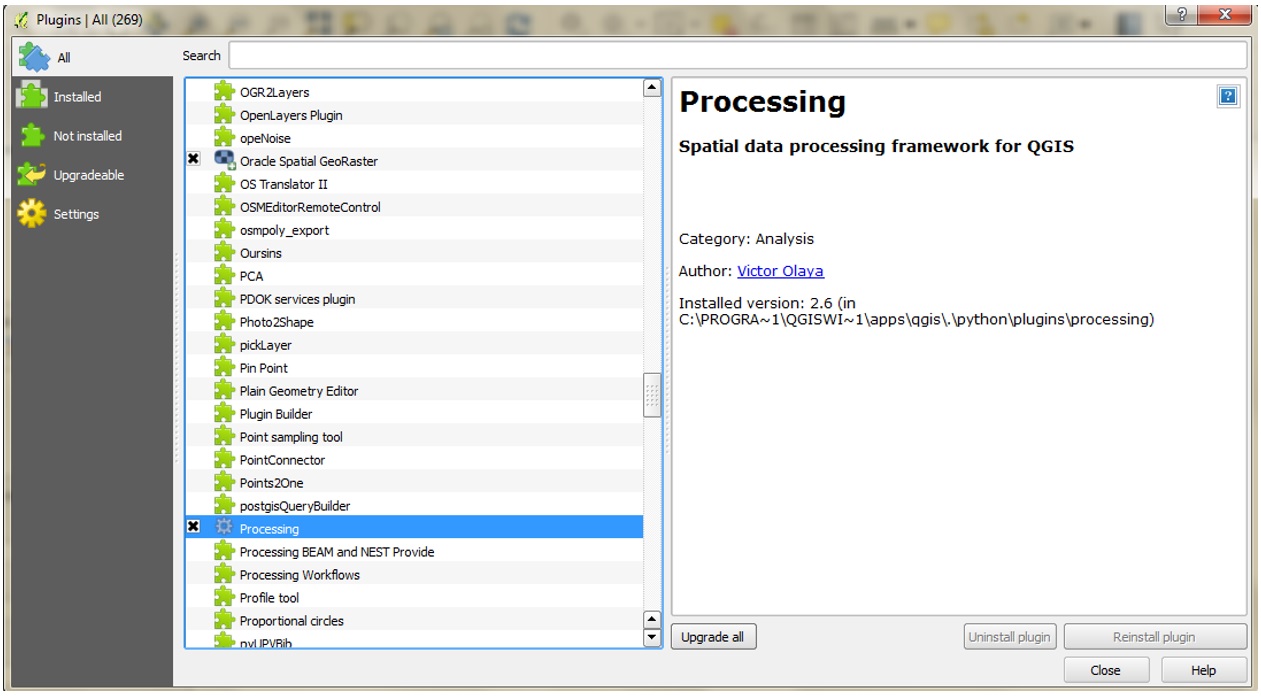Click the Oracle Spatial GeoRaster plugin icon
Viewport: 1261px width, 696px height.
point(224,160)
